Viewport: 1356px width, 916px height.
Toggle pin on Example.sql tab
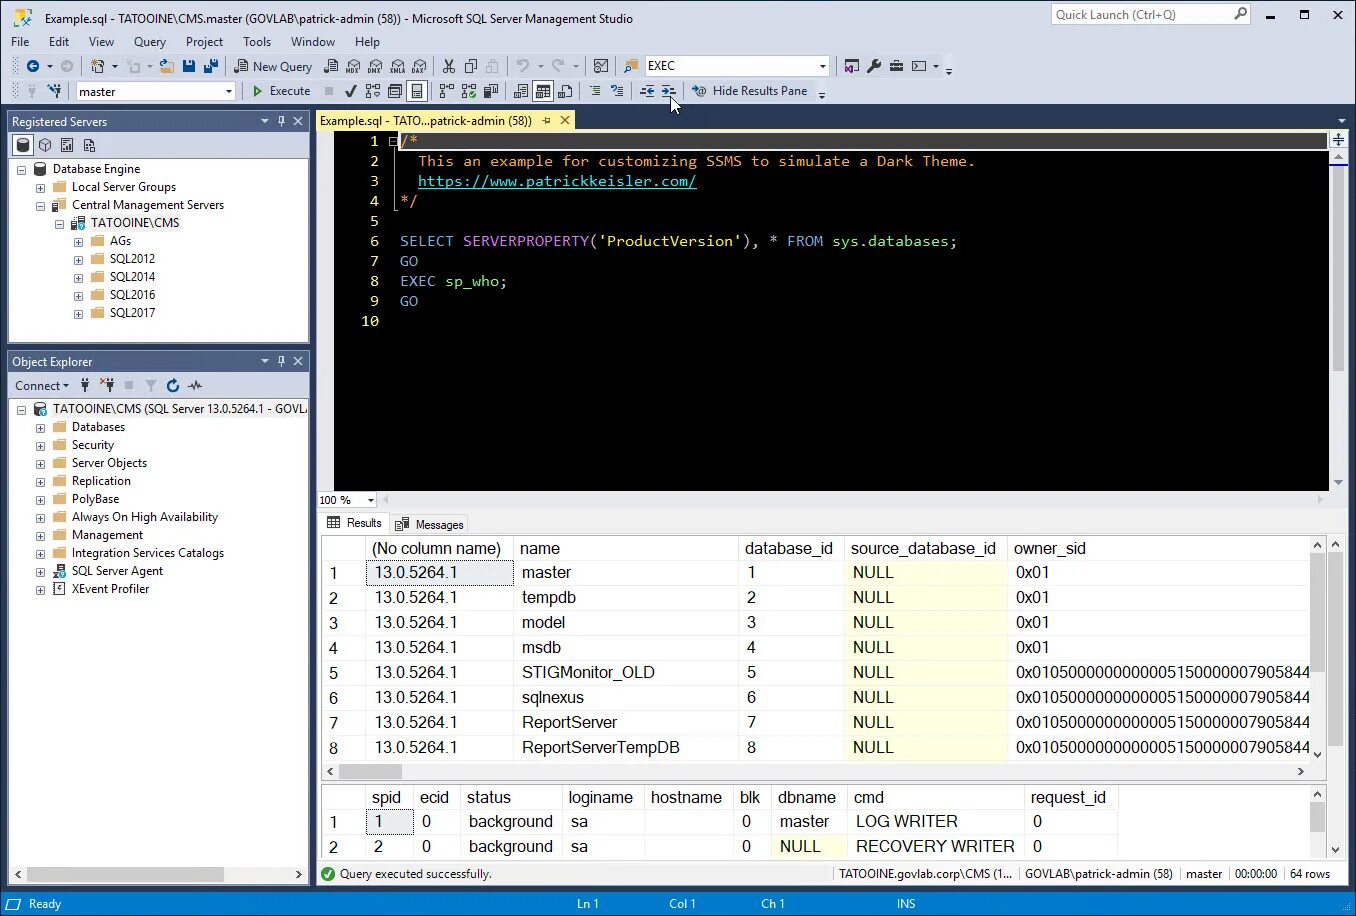[546, 120]
